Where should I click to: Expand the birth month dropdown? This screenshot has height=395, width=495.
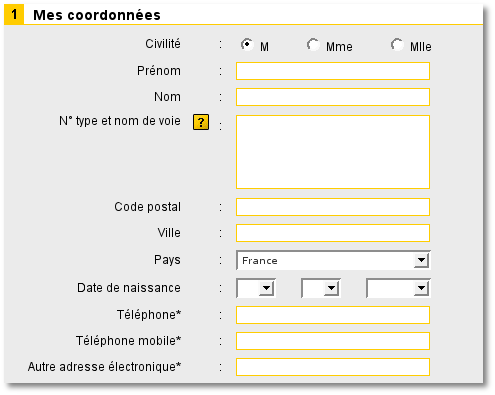321,288
